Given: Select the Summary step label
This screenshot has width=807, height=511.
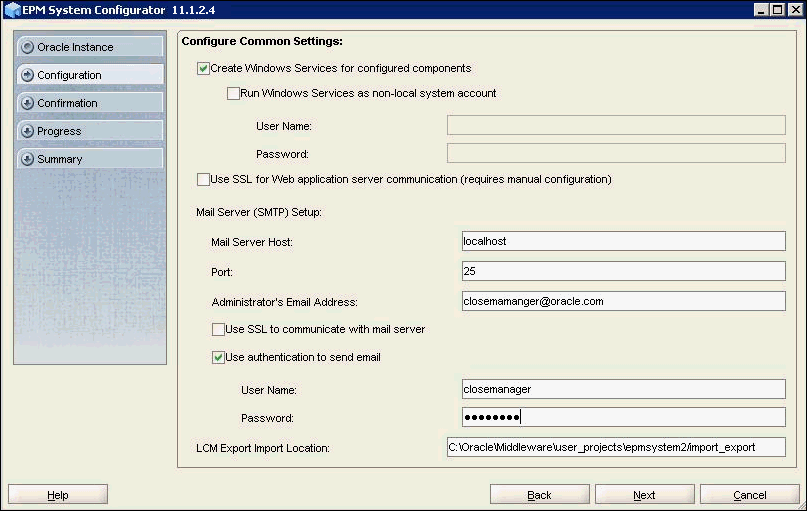Looking at the screenshot, I should tap(60, 160).
